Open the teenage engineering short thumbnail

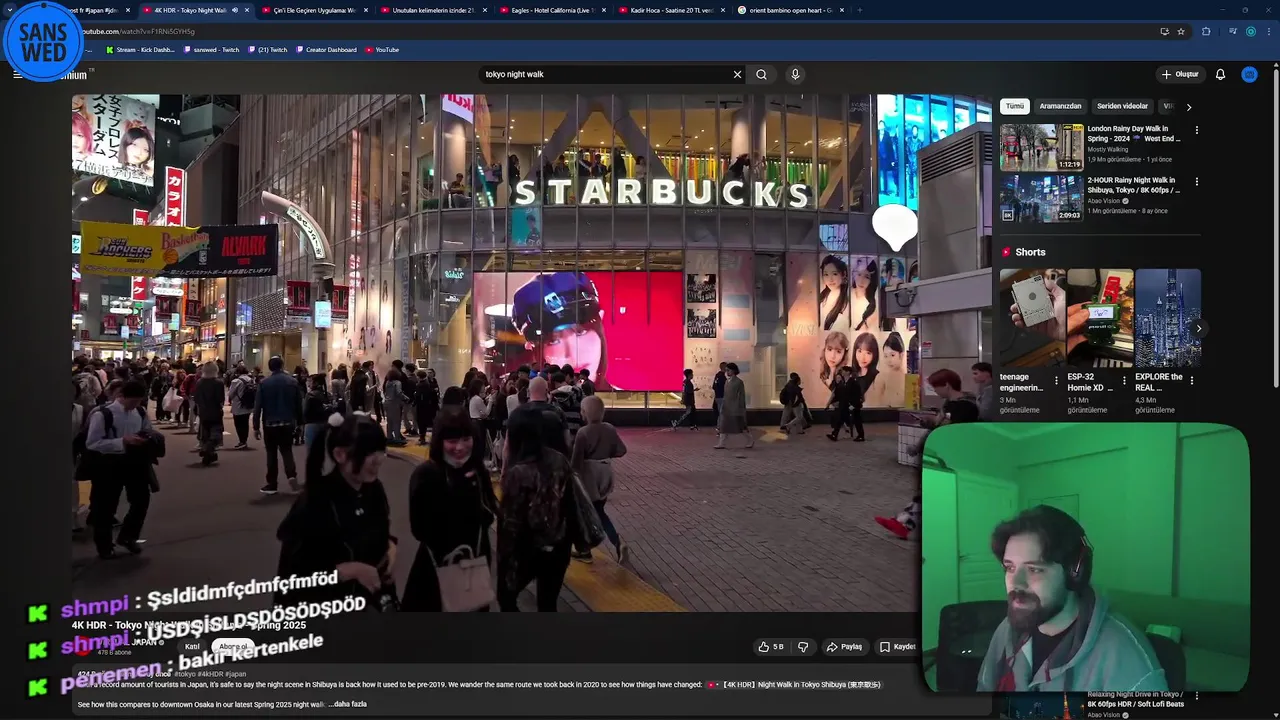[1032, 318]
